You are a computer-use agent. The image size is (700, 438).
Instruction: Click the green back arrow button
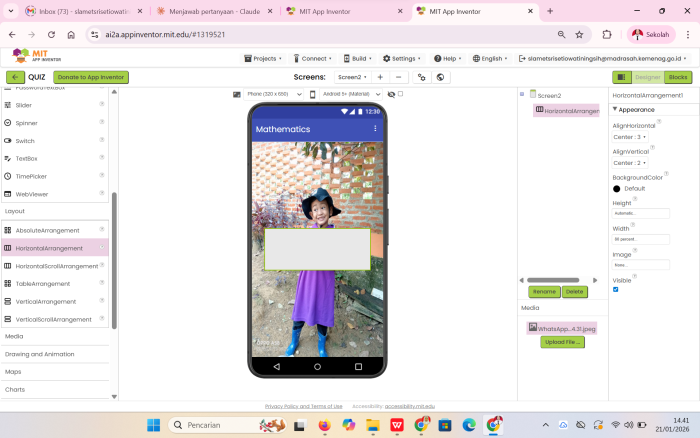pyautogui.click(x=15, y=77)
